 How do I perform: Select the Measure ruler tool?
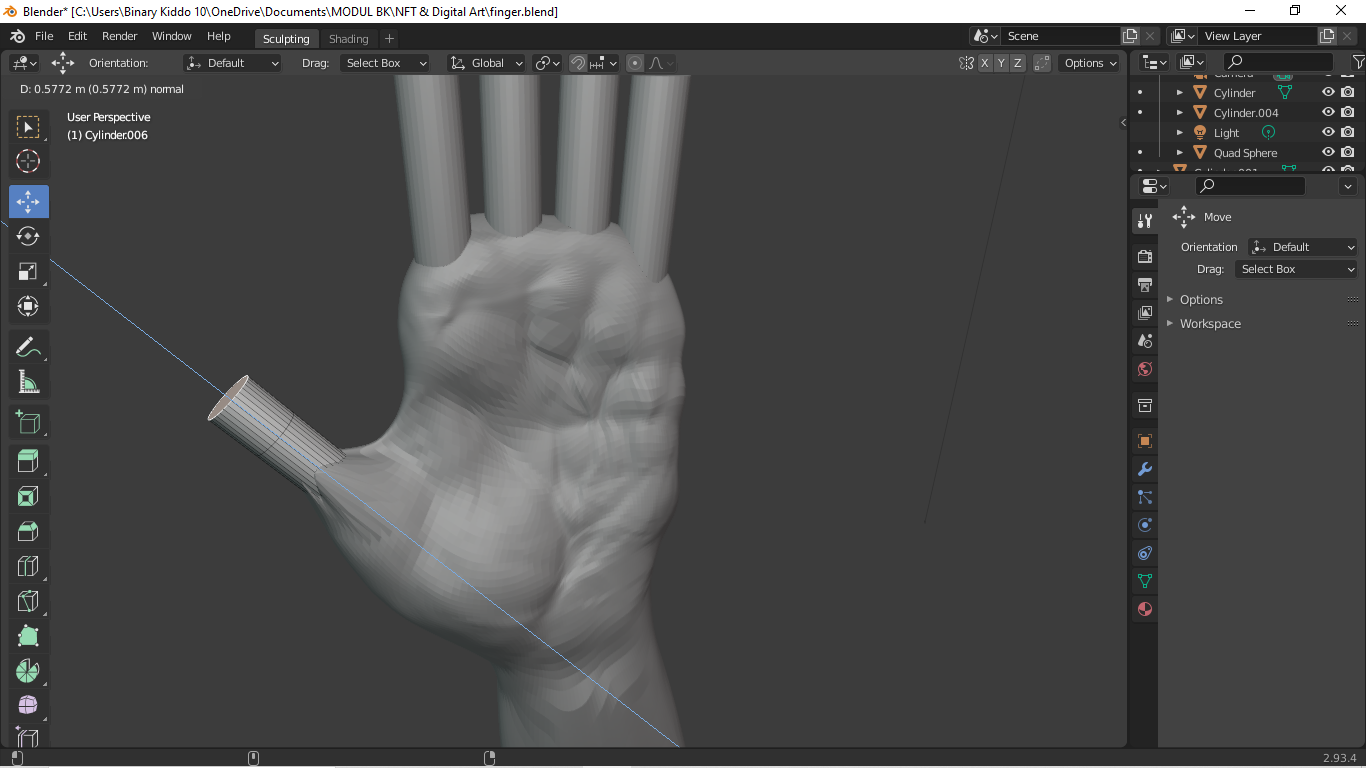tap(28, 382)
